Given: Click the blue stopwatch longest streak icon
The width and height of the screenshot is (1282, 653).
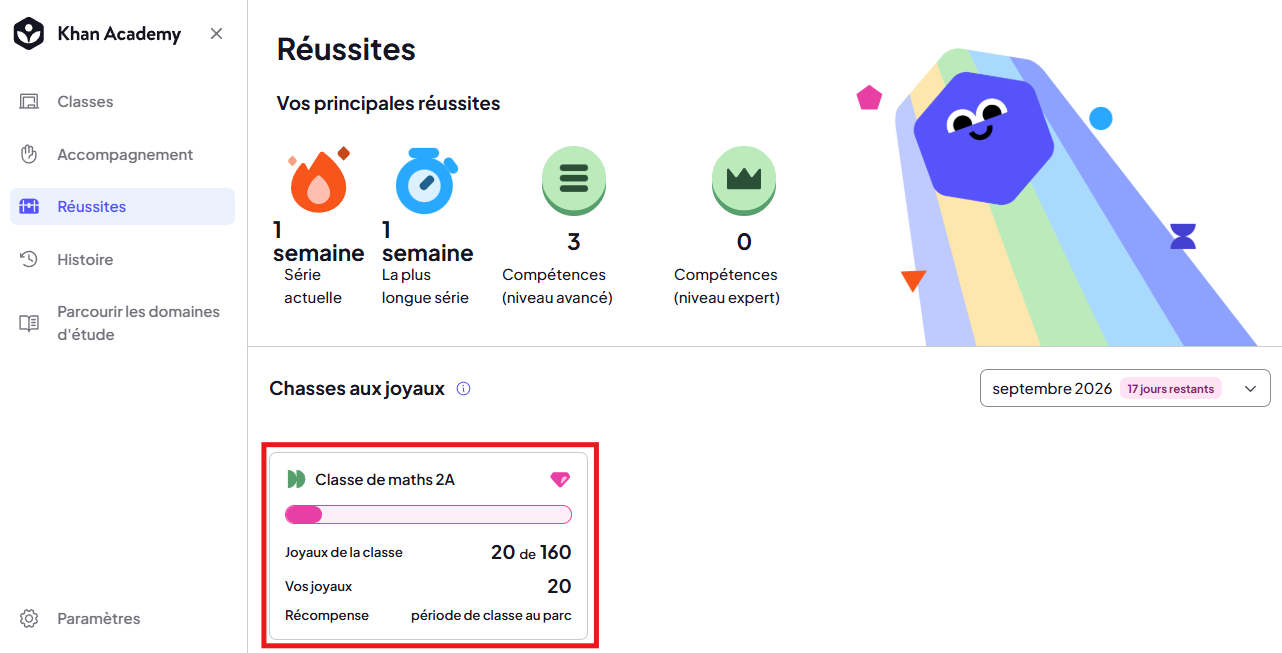Looking at the screenshot, I should (x=426, y=178).
